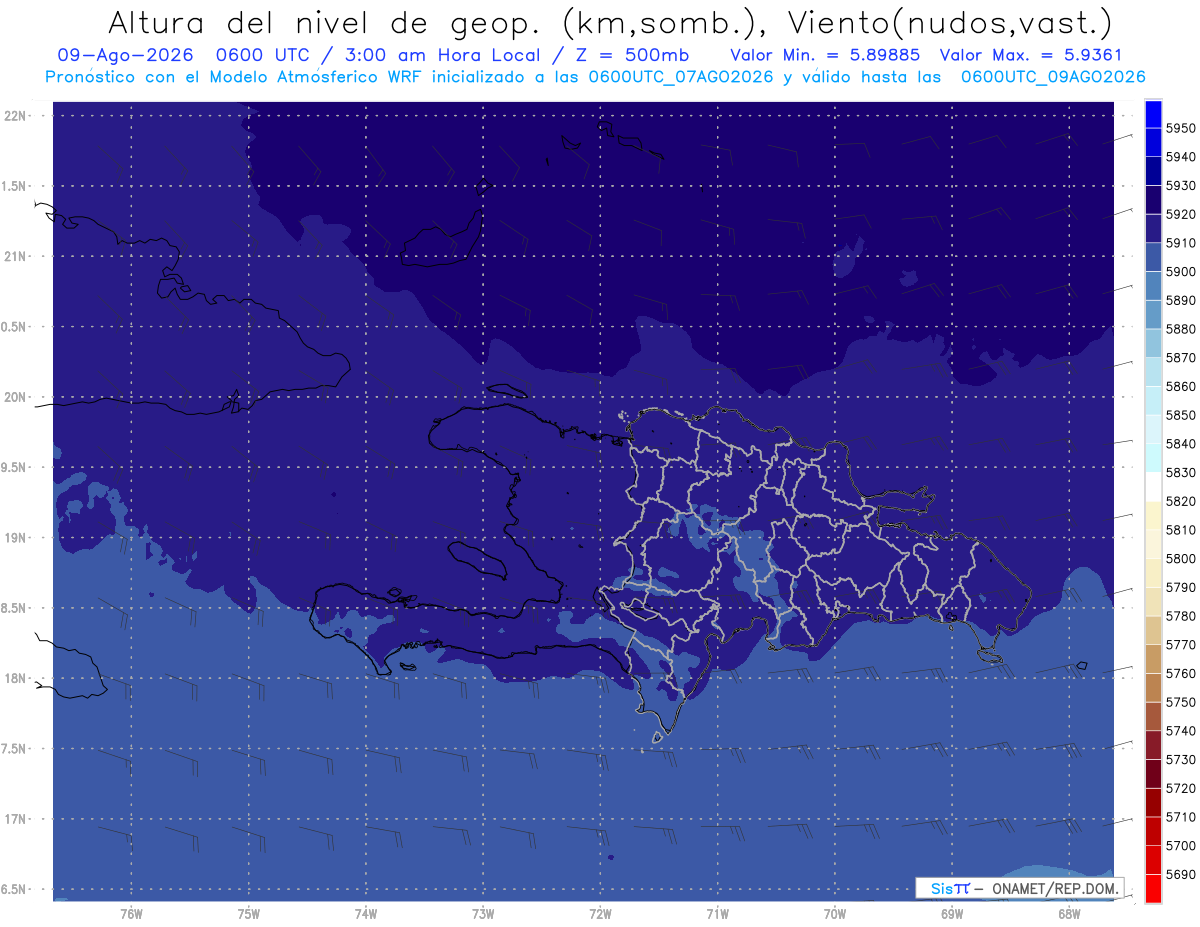This screenshot has height=927, width=1200.
Task: Click the 5840 legend value
Action: click(1180, 444)
